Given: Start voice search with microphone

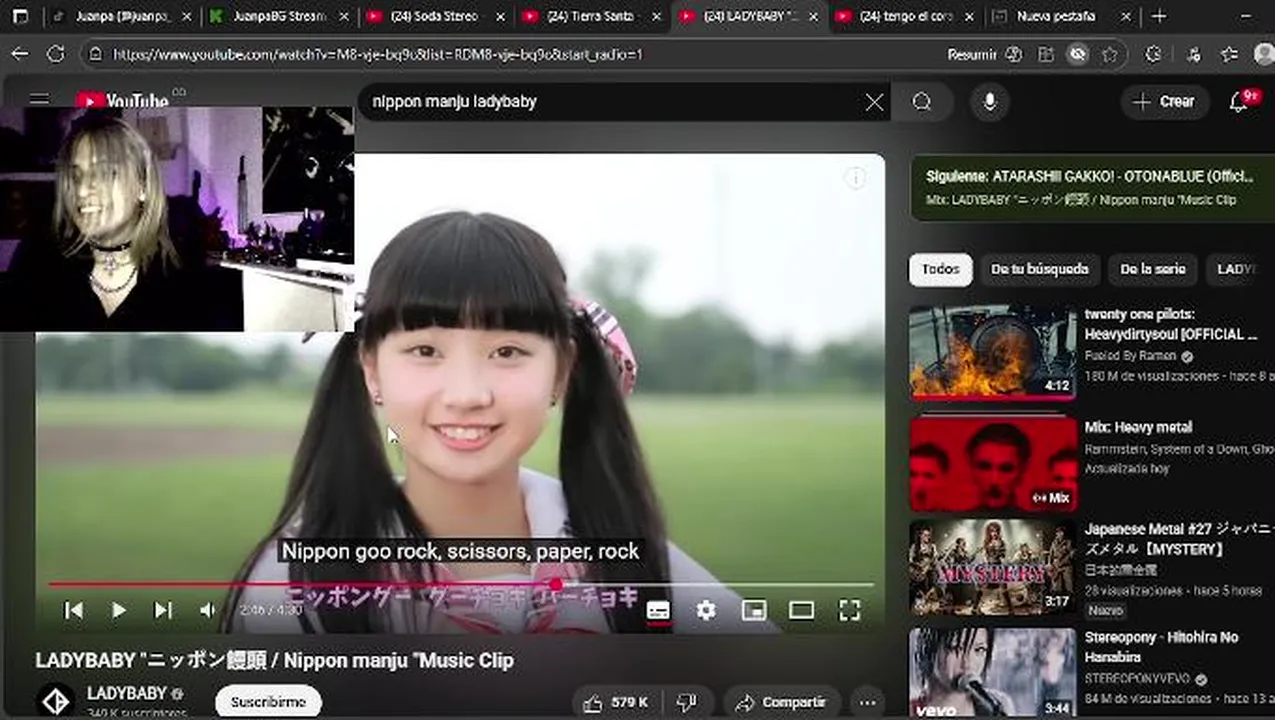Looking at the screenshot, I should [x=990, y=102].
